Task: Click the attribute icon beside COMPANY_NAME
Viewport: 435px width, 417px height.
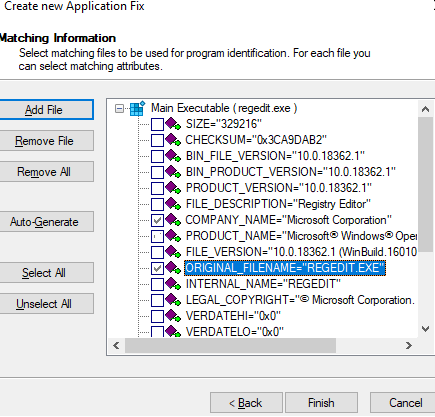Action: pos(173,220)
